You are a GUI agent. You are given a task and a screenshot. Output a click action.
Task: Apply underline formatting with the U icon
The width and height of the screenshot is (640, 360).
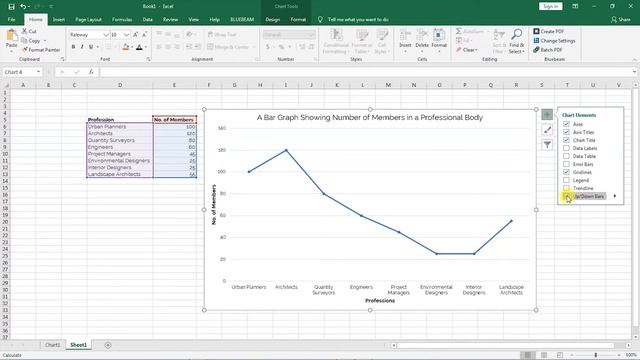(91, 47)
